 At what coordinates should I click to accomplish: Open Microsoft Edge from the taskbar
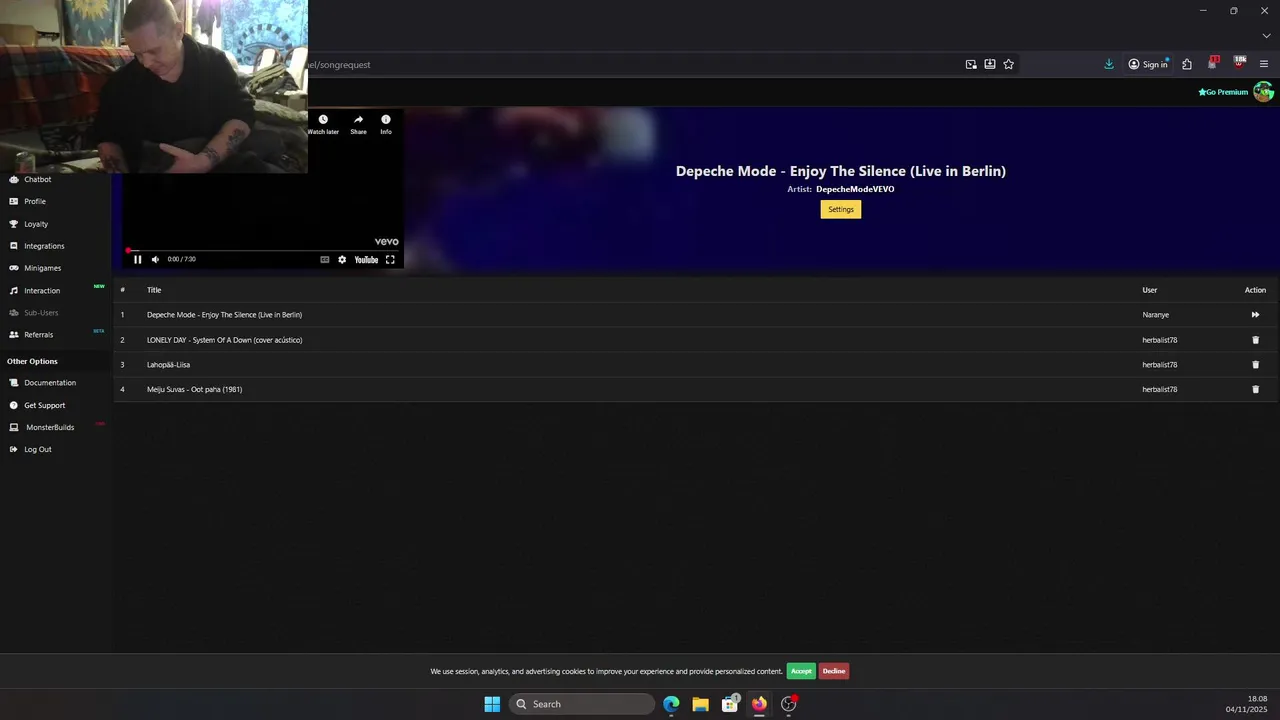coord(671,704)
